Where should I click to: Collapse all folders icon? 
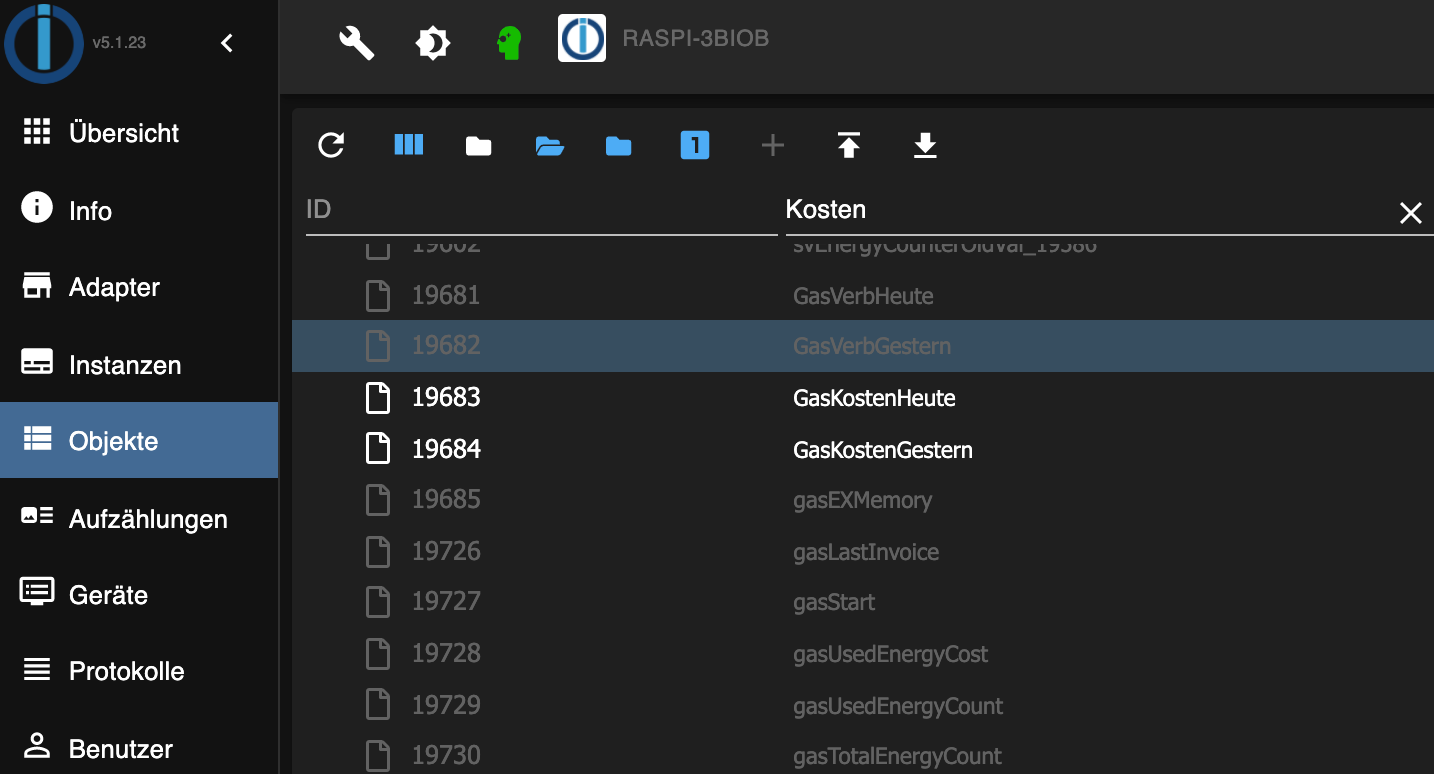(479, 146)
